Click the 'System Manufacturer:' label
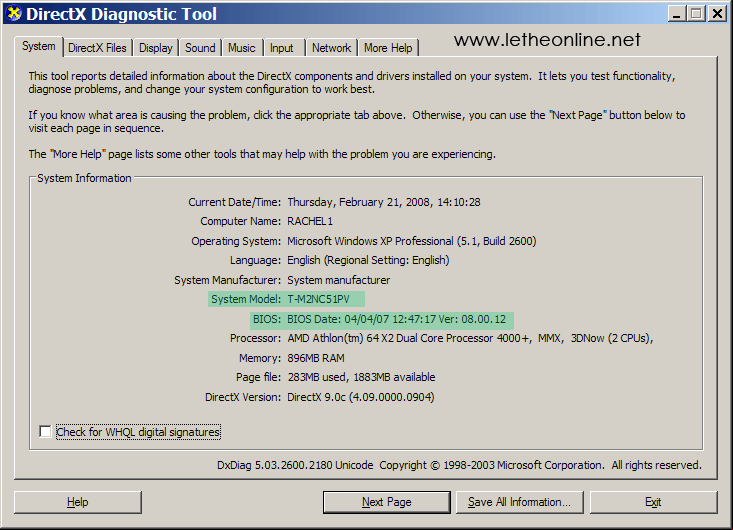733x530 pixels. coord(228,280)
